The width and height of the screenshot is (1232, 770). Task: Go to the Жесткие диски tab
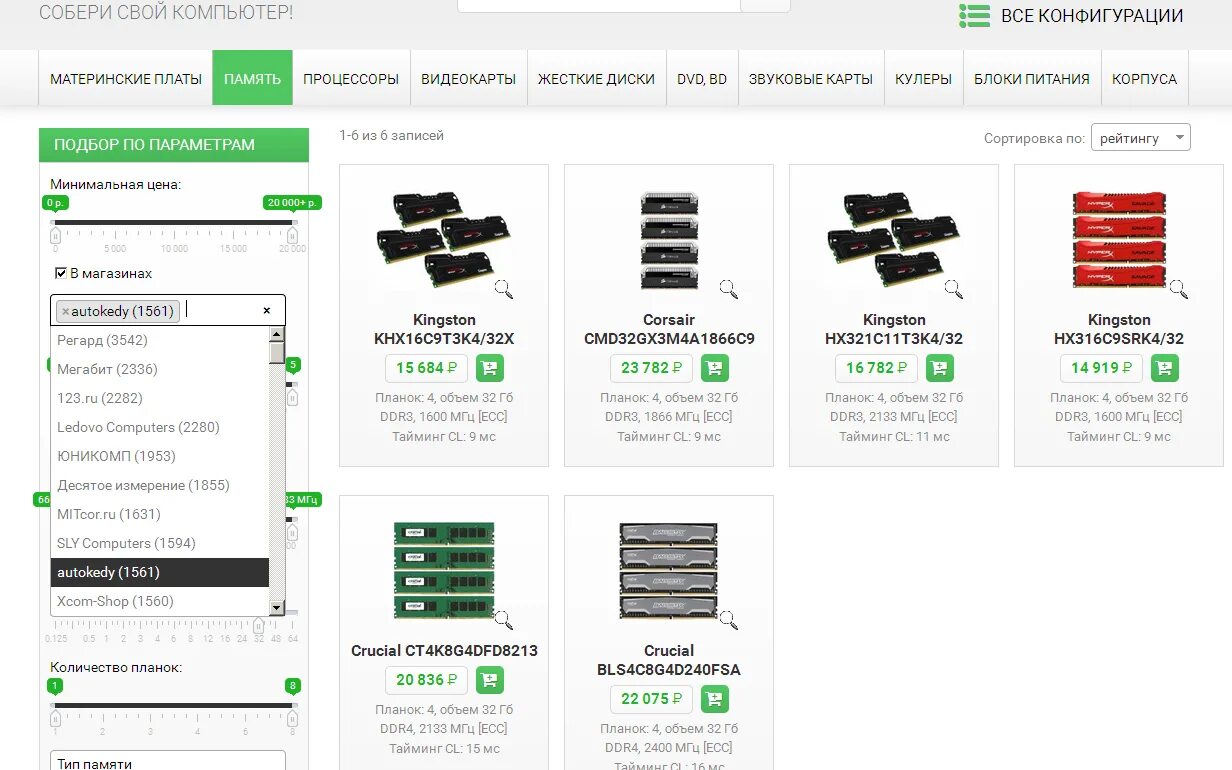tap(596, 78)
